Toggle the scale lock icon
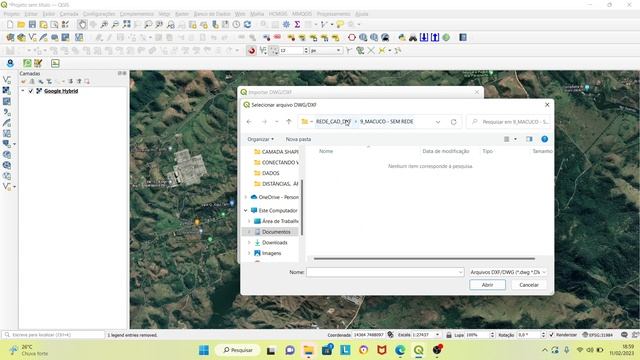Viewport: 640px width, 360px height. click(x=449, y=335)
